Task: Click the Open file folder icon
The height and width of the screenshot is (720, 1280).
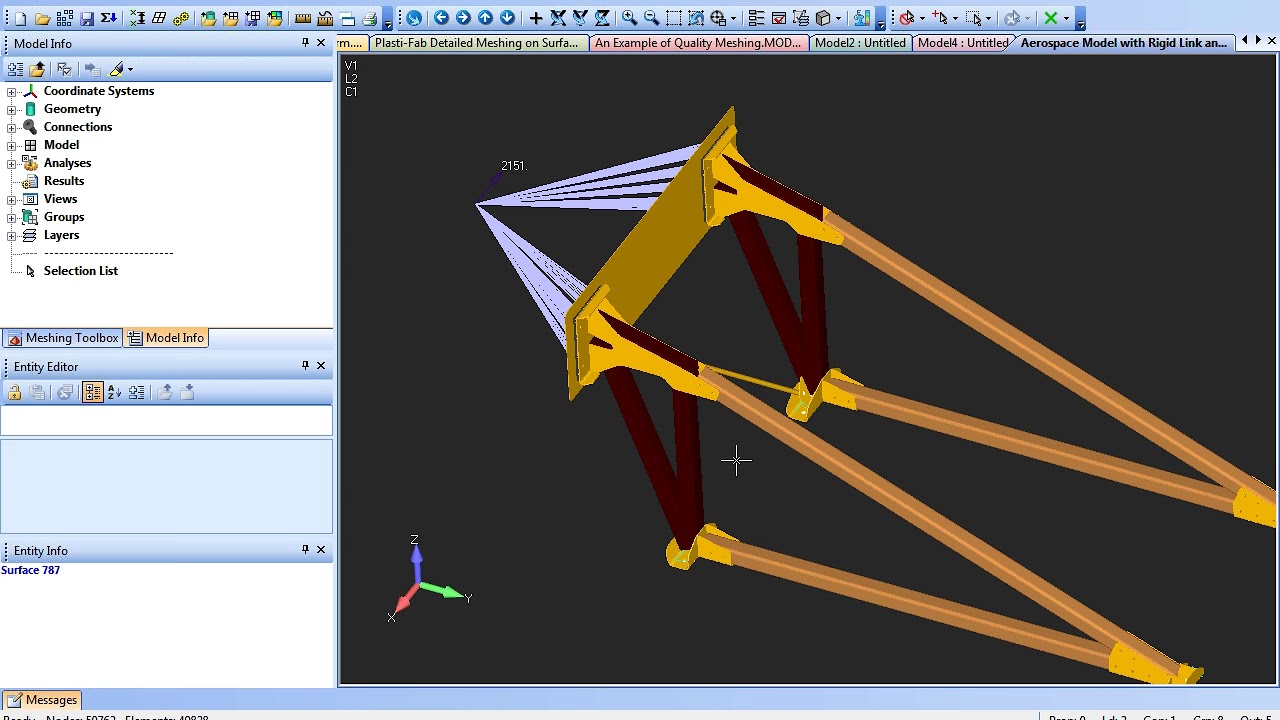Action: tap(42, 18)
